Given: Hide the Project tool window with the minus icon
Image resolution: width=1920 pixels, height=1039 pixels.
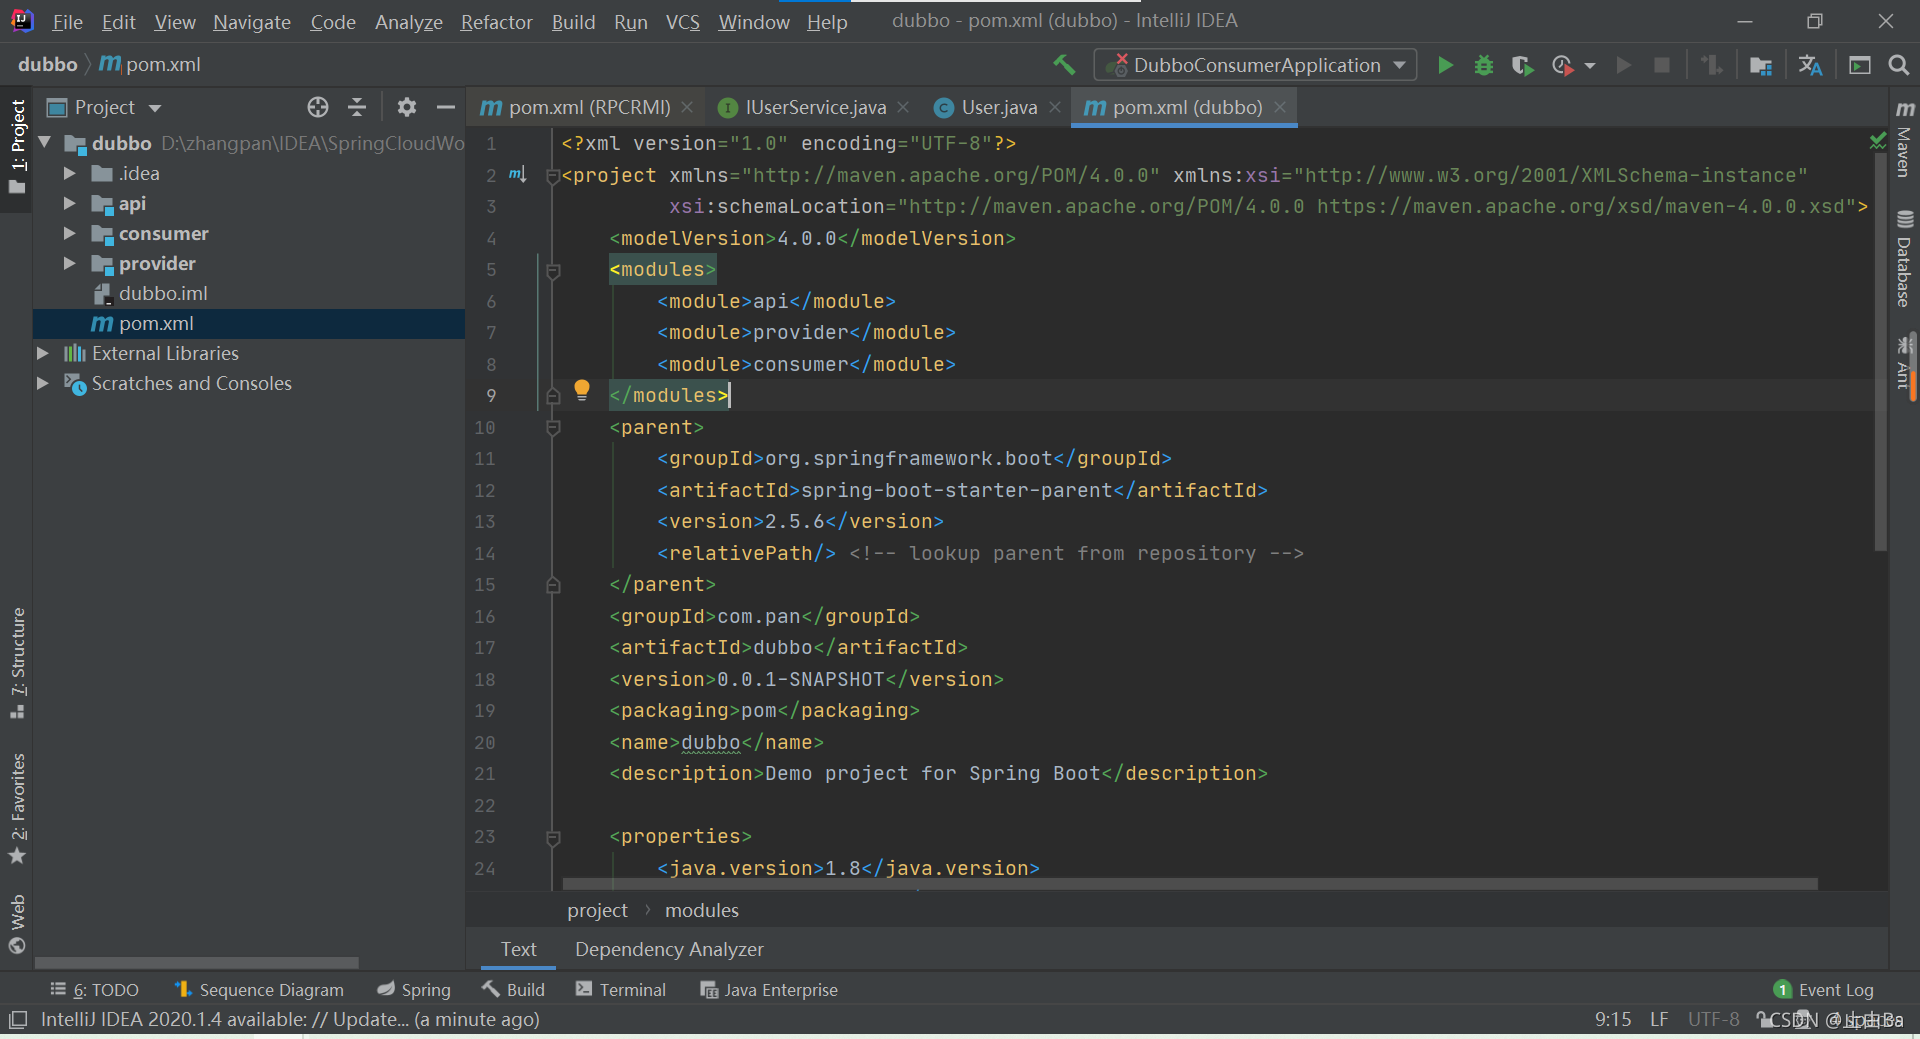Looking at the screenshot, I should [x=446, y=107].
